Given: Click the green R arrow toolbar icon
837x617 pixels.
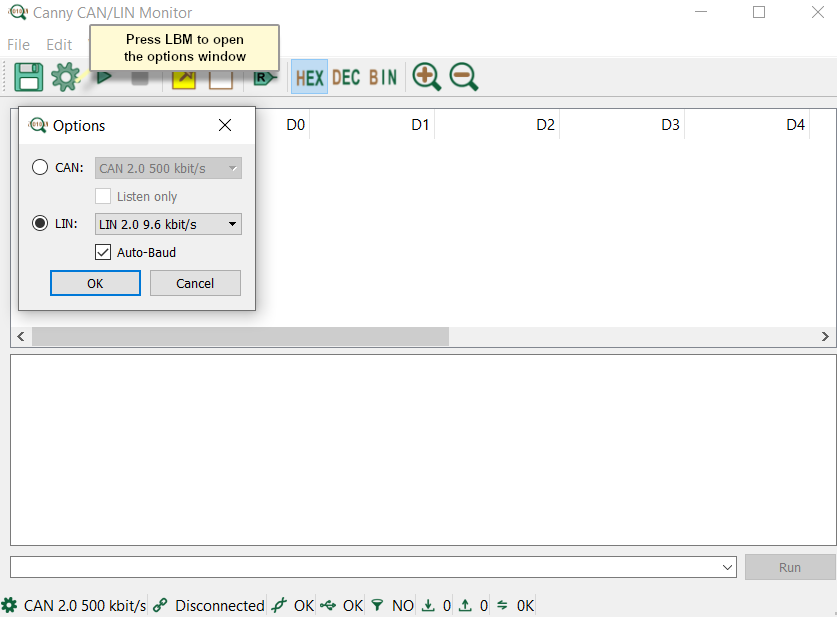Looking at the screenshot, I should point(265,78).
